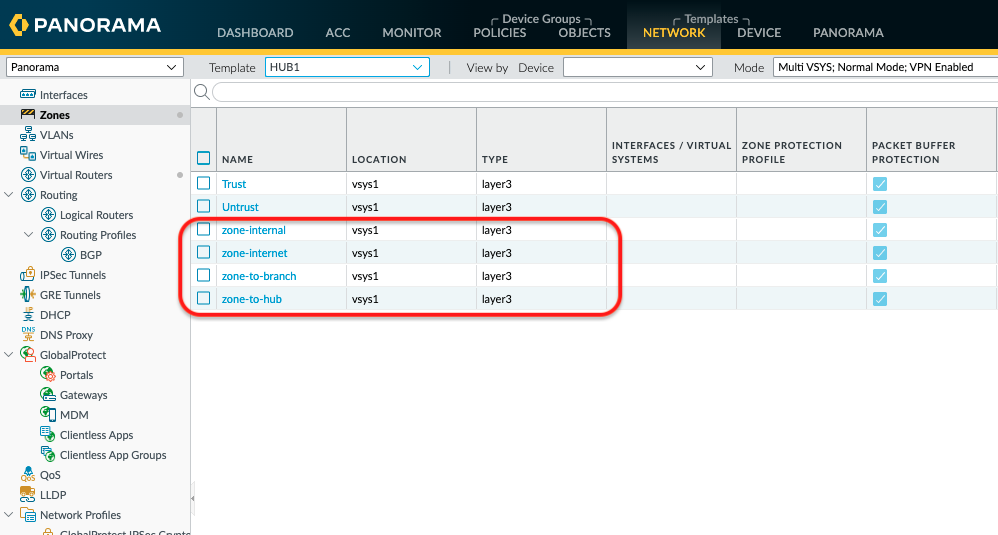Collapse the Routing Profiles tree node
This screenshot has height=535, width=998.
tap(29, 234)
